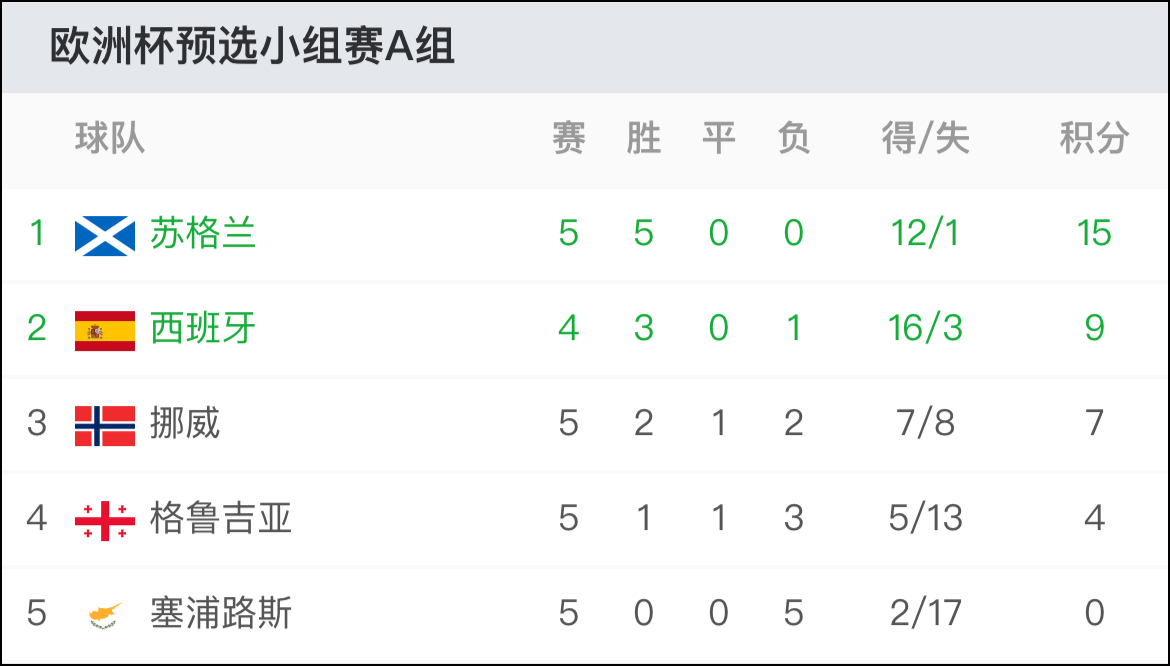Click Georgia's 5/13 goal record
Viewport: 1170px width, 666px height.
925,518
